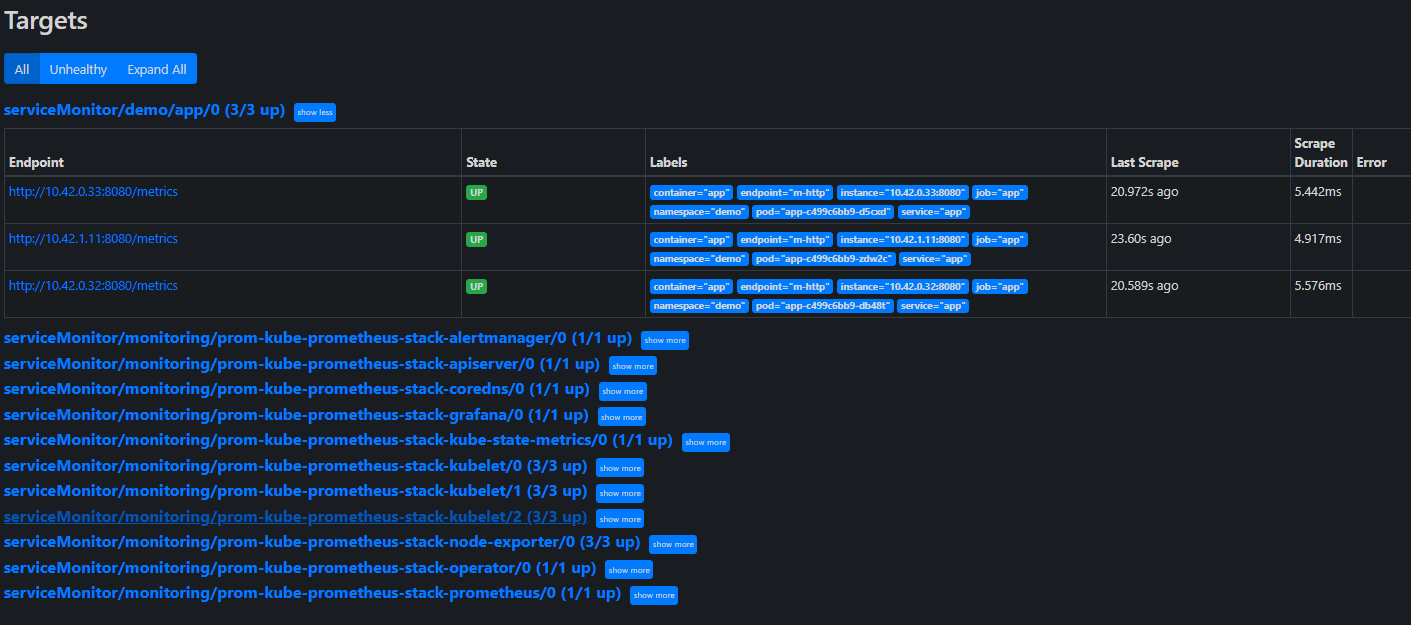Click label instance="10.42.1.11:8080"

[902, 239]
